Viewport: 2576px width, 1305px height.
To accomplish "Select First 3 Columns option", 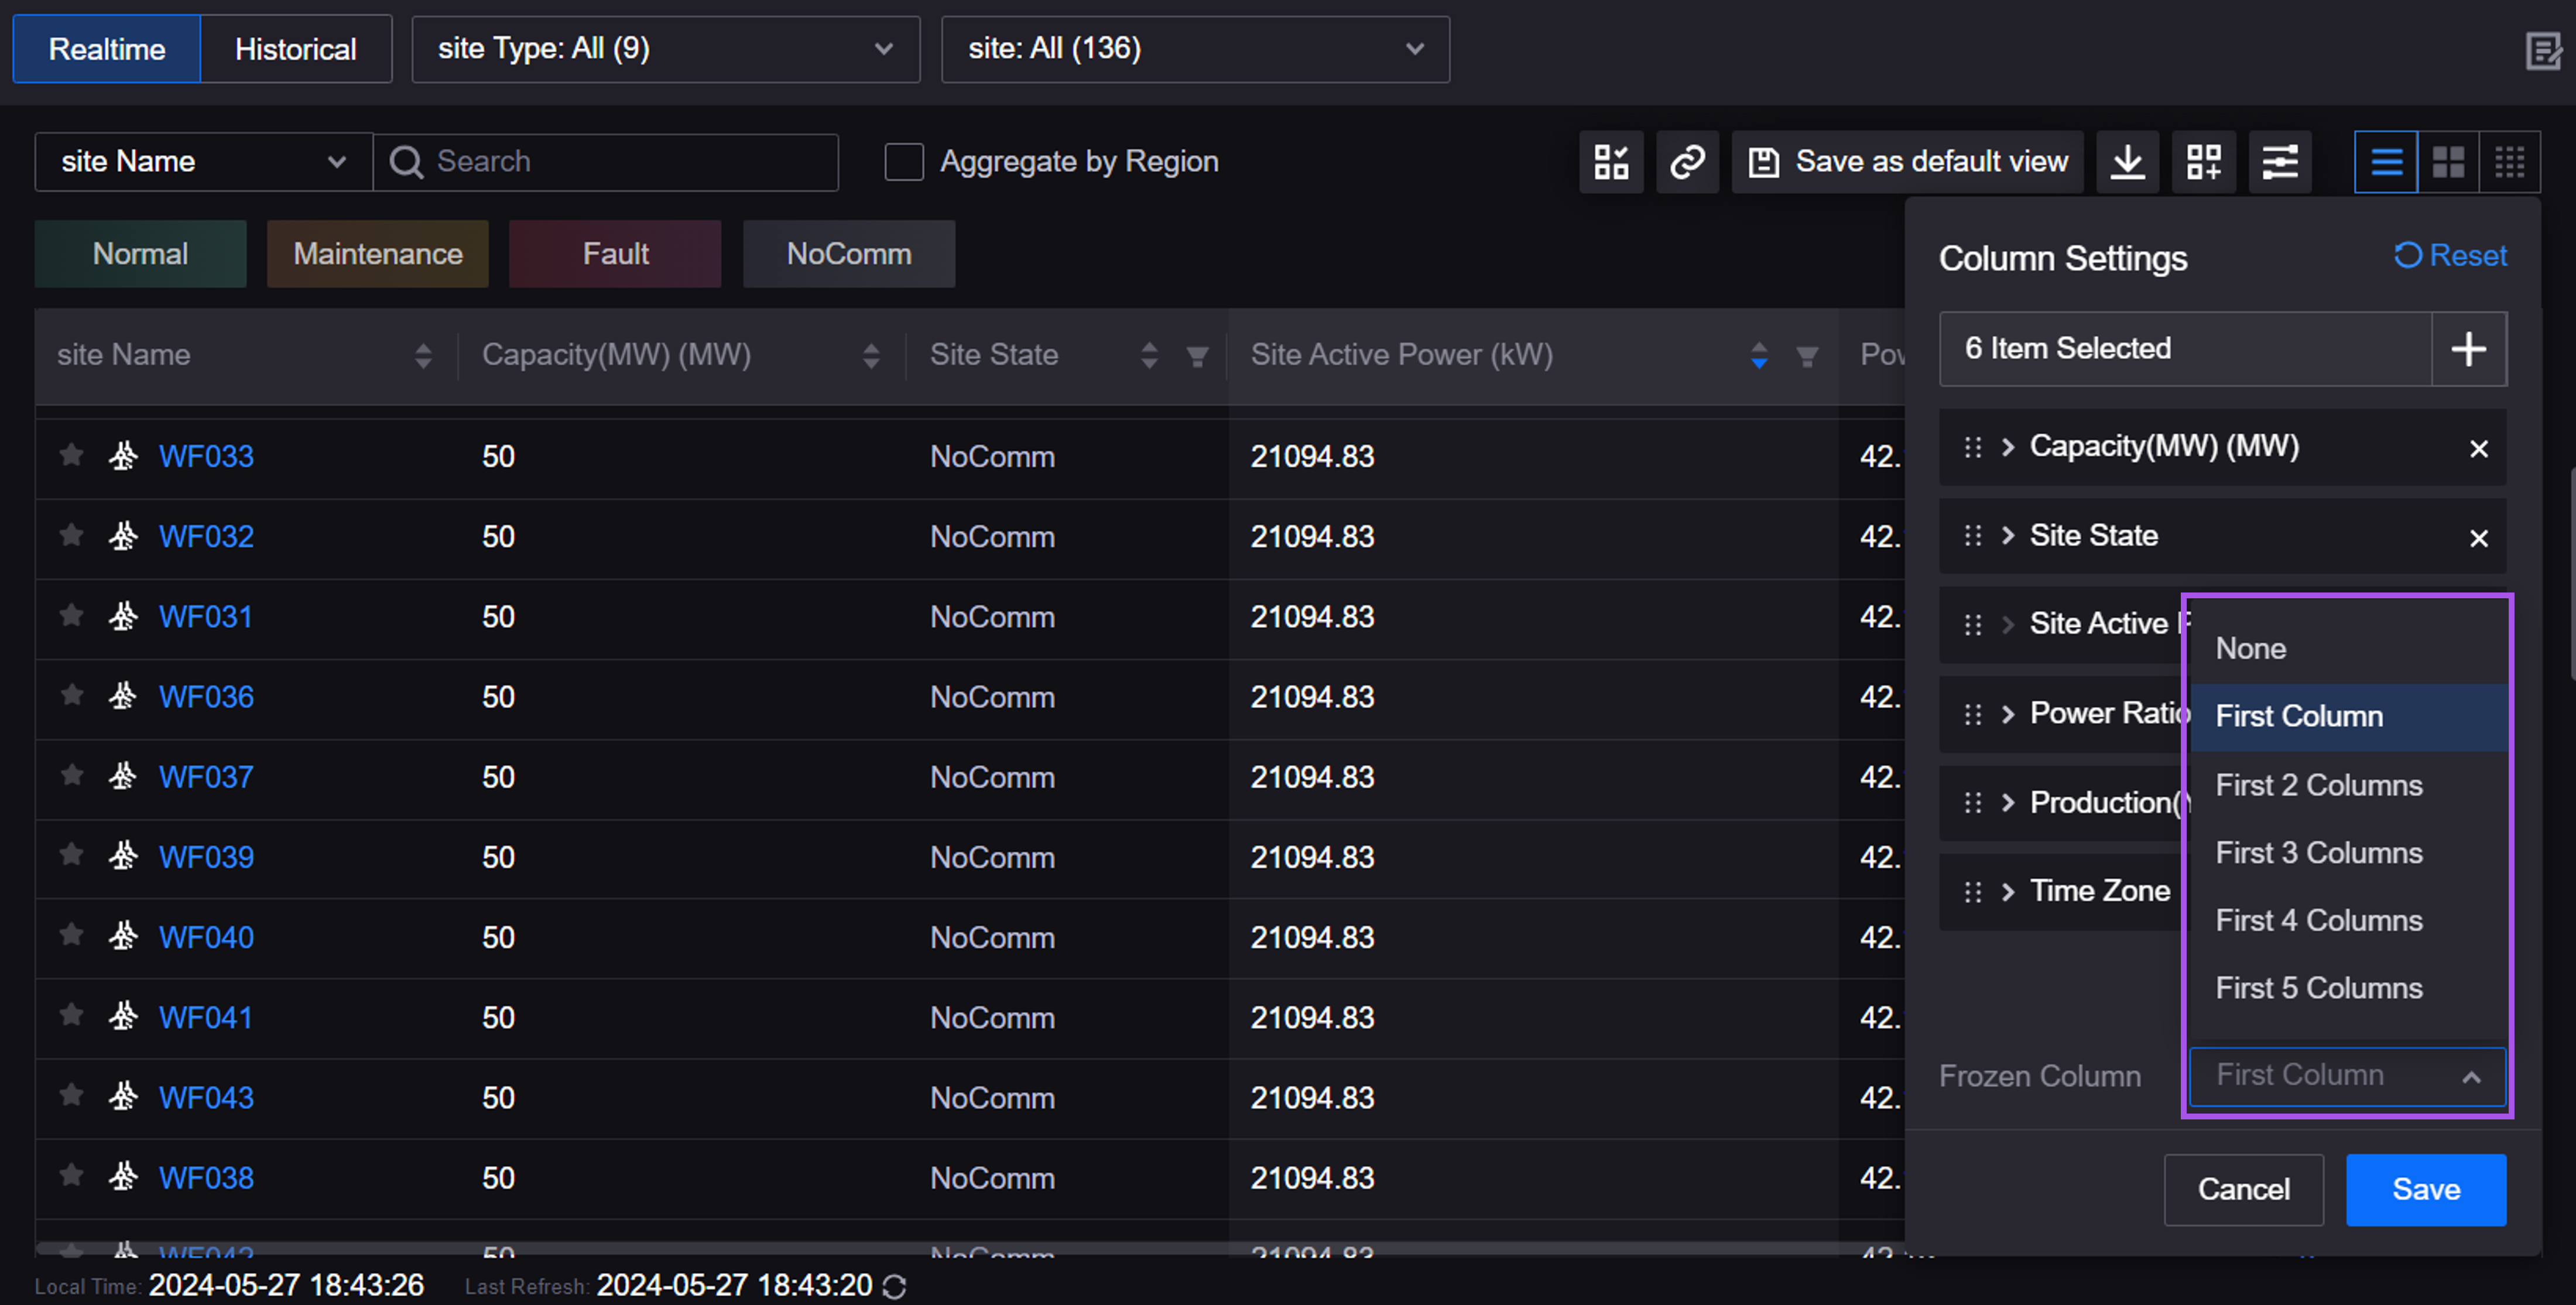I will click(x=2318, y=853).
